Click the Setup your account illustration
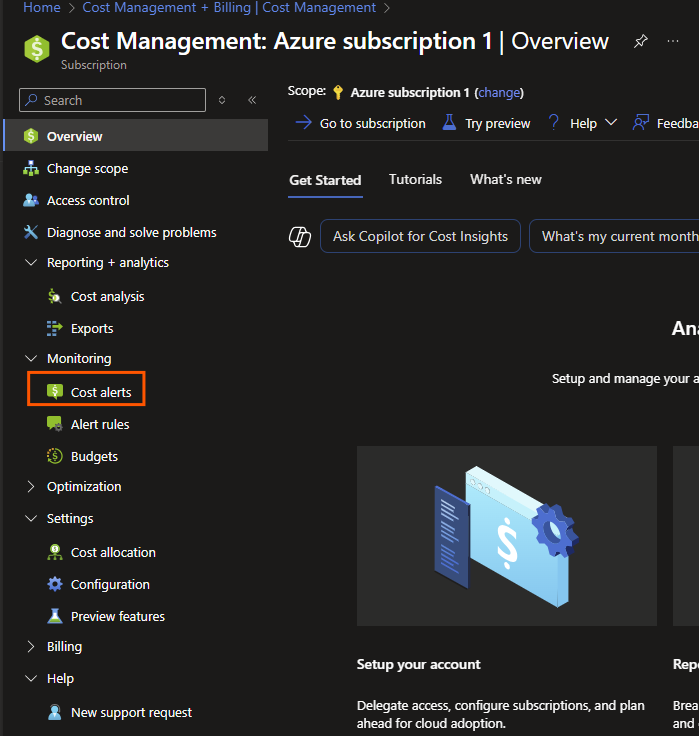This screenshot has height=736, width=699. tap(507, 536)
